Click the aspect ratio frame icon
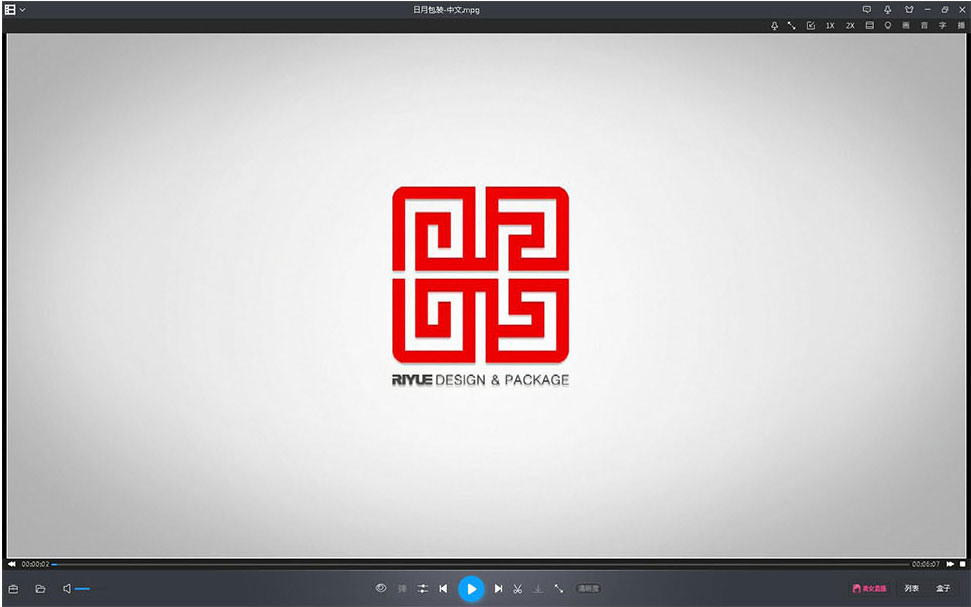Screen dimensions: 971x607 click(869, 26)
